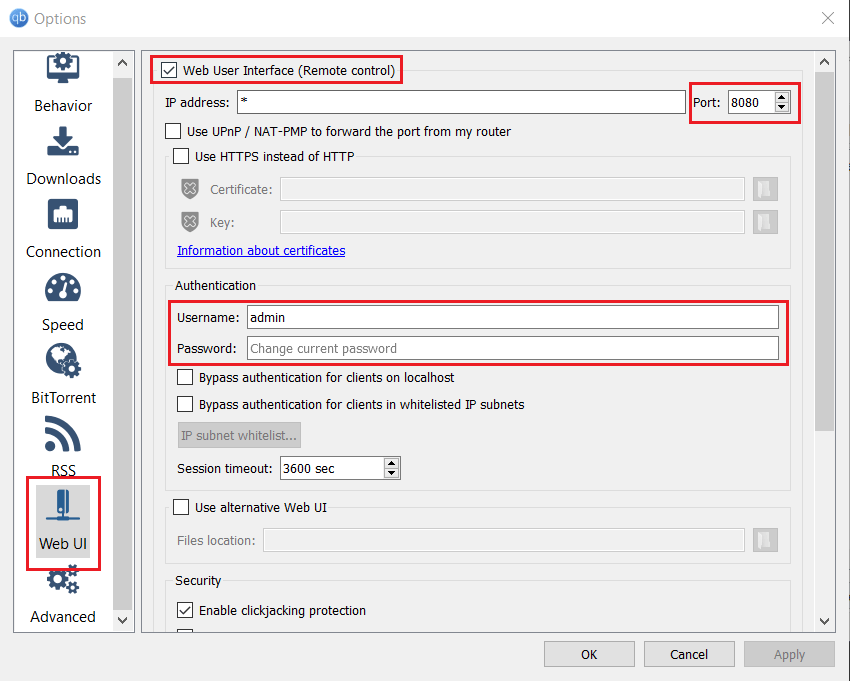Toggle the Web User Interface checkbox

pyautogui.click(x=171, y=70)
